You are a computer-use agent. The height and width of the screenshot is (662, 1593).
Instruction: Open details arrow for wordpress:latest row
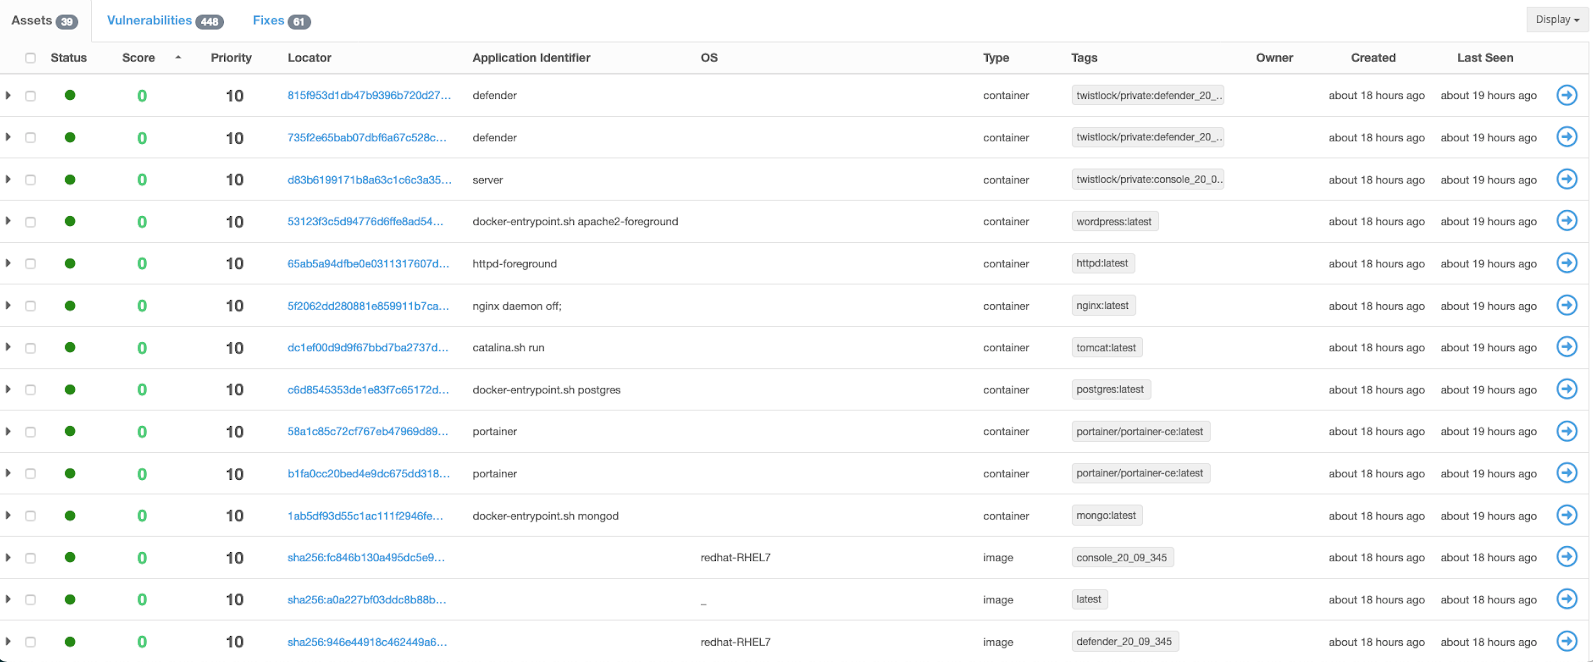pyautogui.click(x=1566, y=221)
